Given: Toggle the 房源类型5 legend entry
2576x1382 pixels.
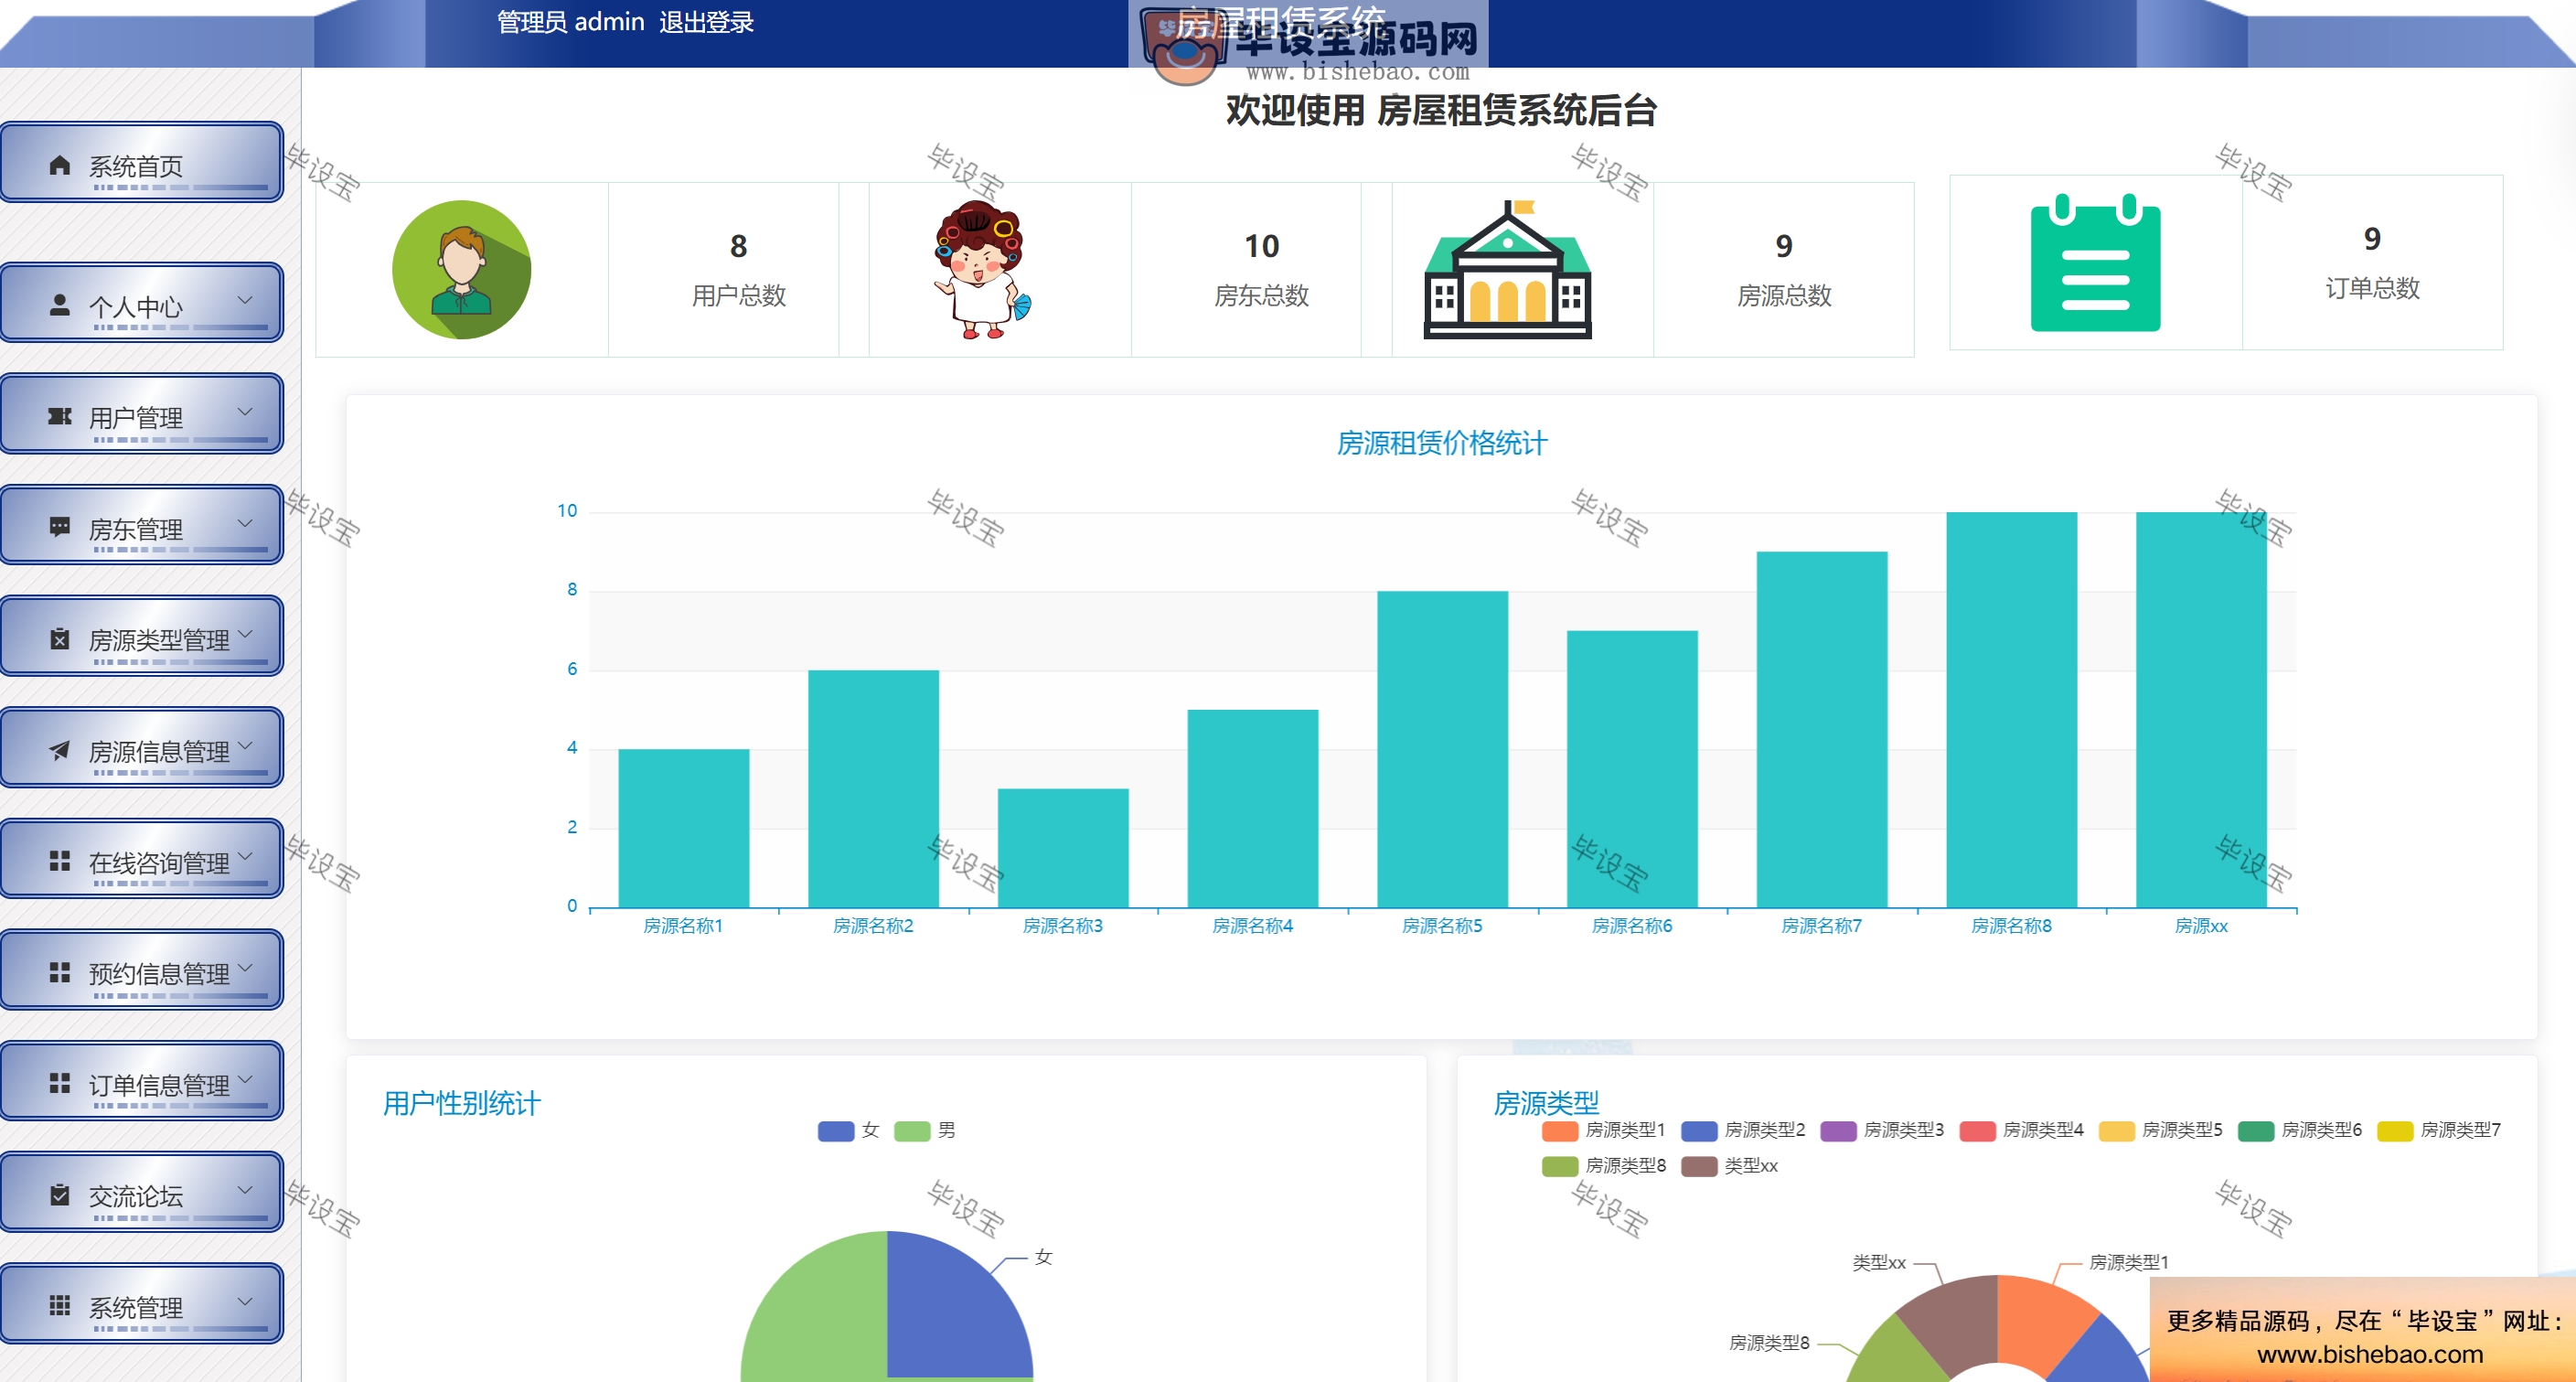Looking at the screenshot, I should coord(2160,1130).
